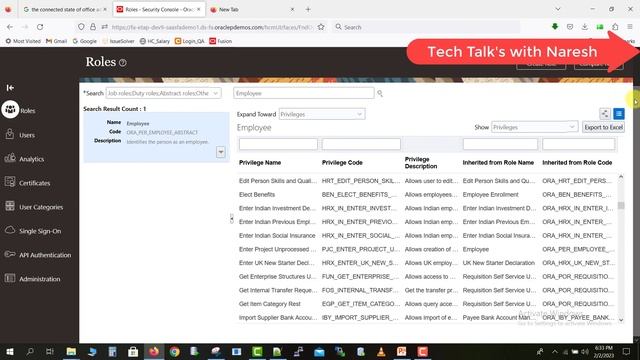
Task: Open VLC media player from taskbar
Action: coord(381,351)
